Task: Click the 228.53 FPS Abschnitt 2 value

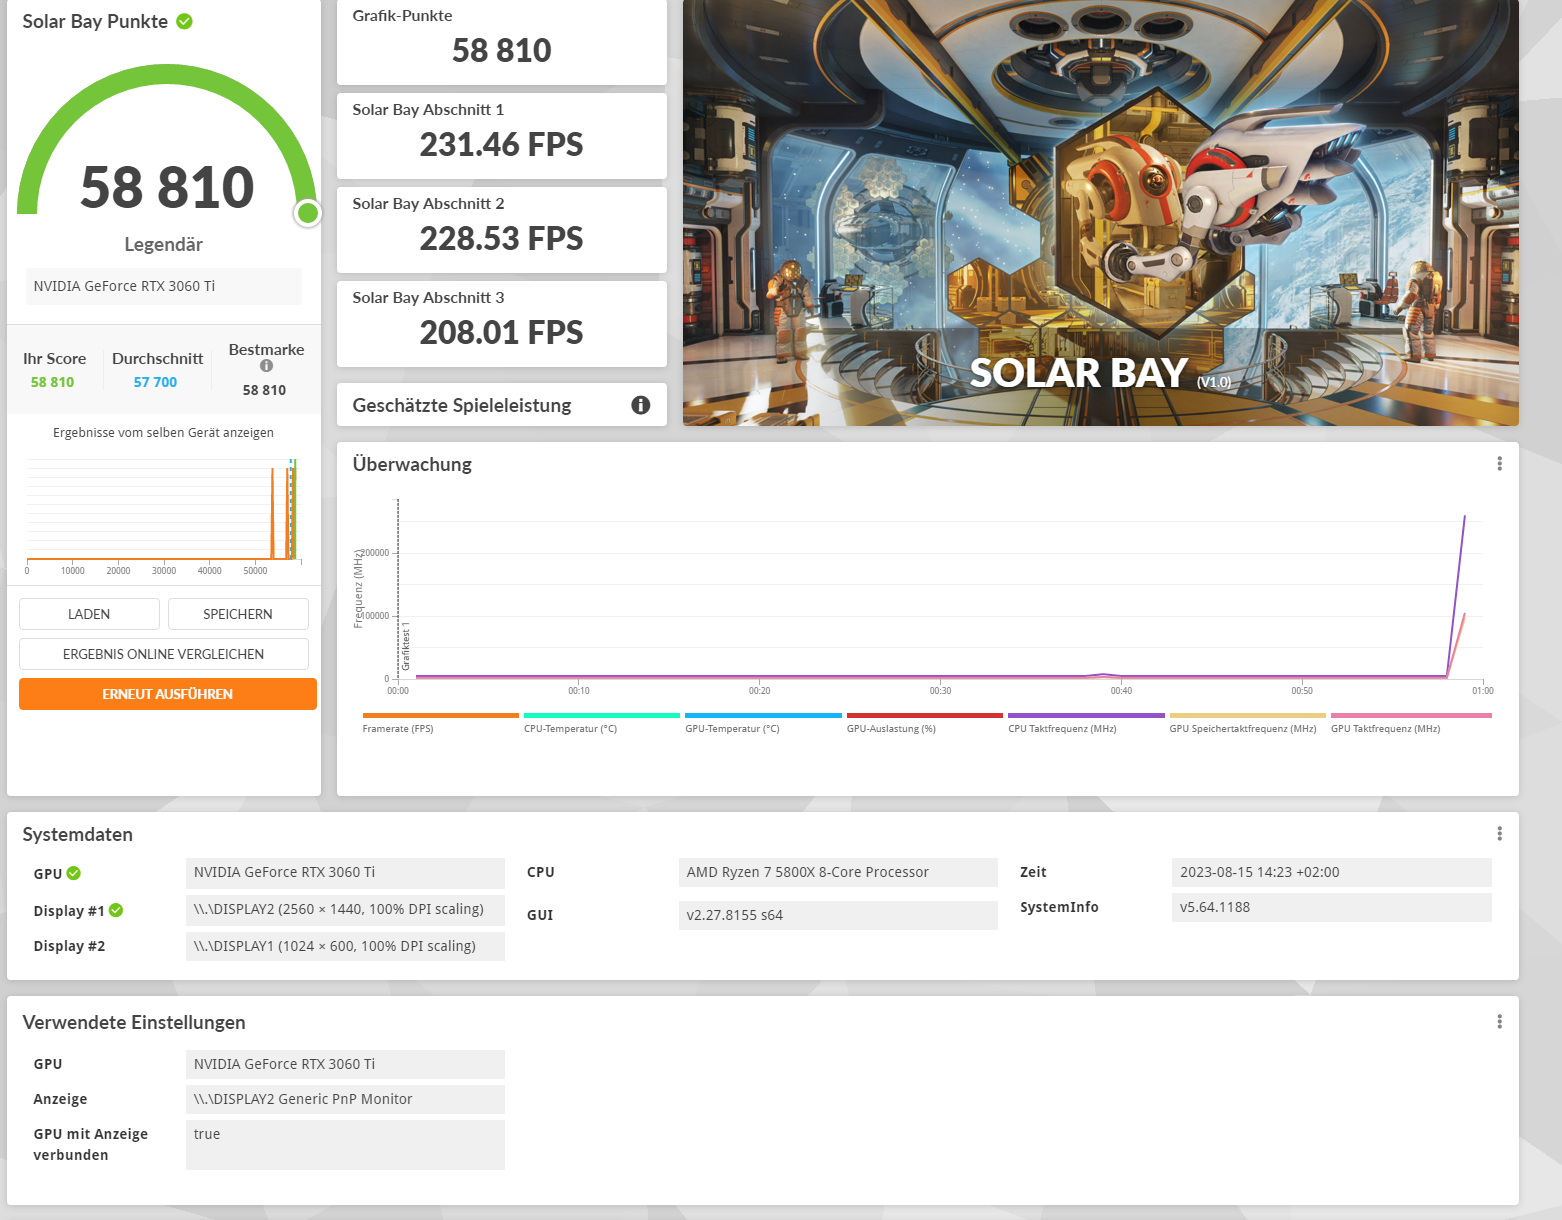Action: (x=501, y=239)
